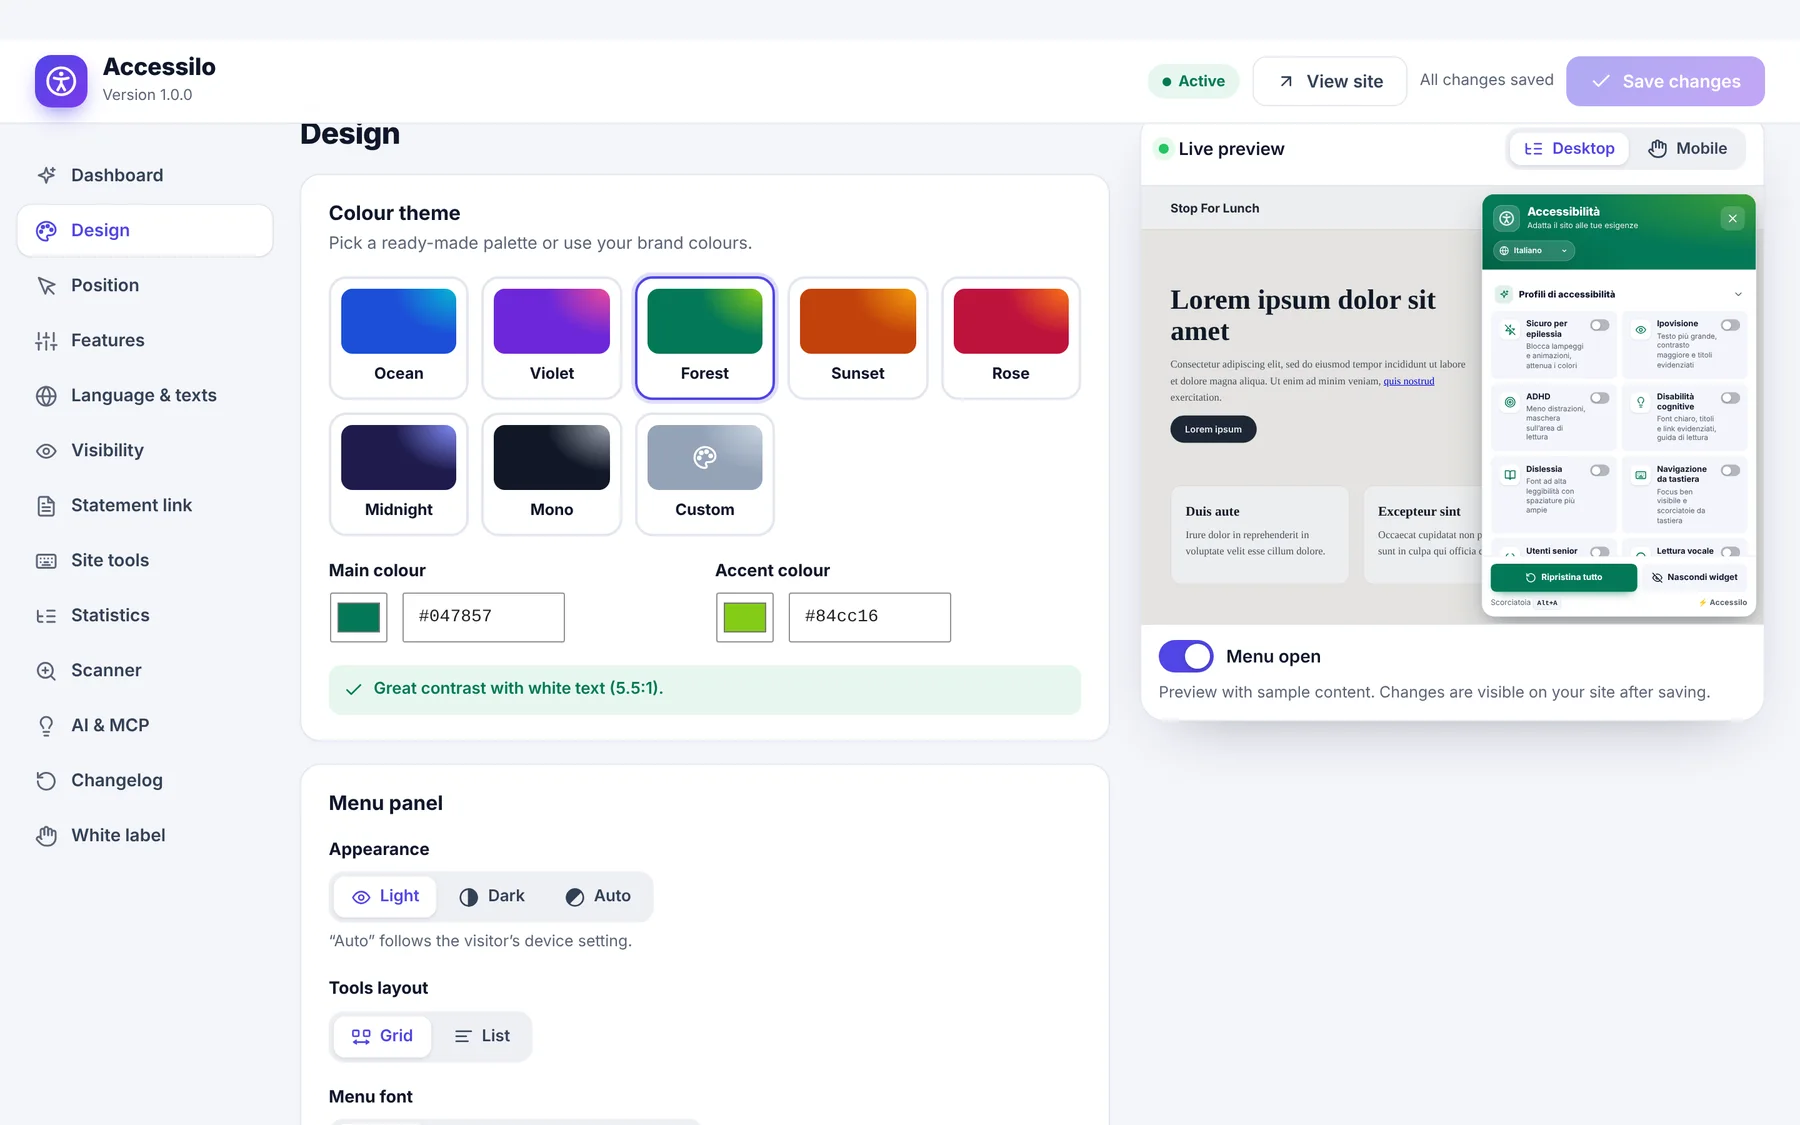Screen dimensions: 1800x1125
Task: Click the Accent colour hex field
Action: (870, 617)
